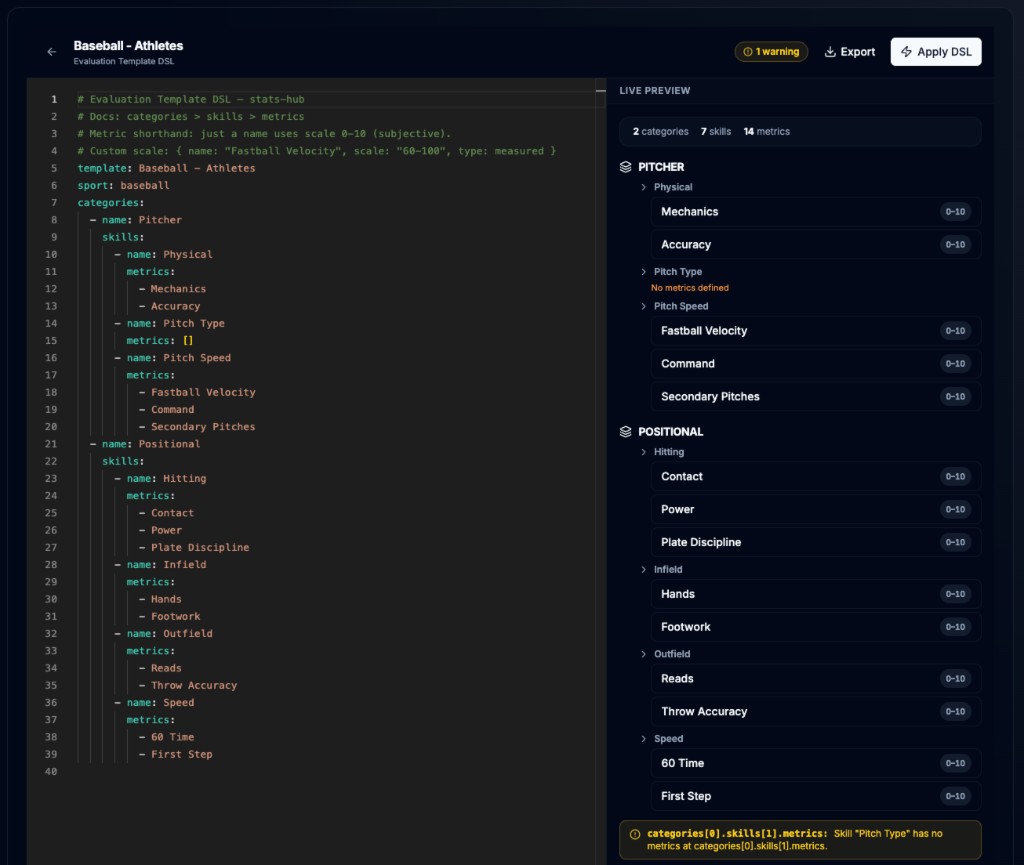
Task: Click the 'No metrics defined' warning text
Action: 690,288
